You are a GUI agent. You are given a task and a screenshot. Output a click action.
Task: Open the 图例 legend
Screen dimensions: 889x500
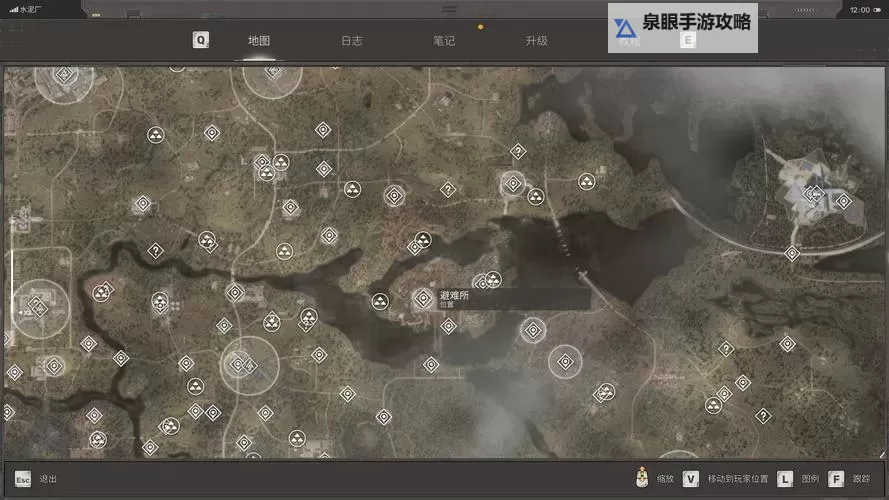point(810,479)
